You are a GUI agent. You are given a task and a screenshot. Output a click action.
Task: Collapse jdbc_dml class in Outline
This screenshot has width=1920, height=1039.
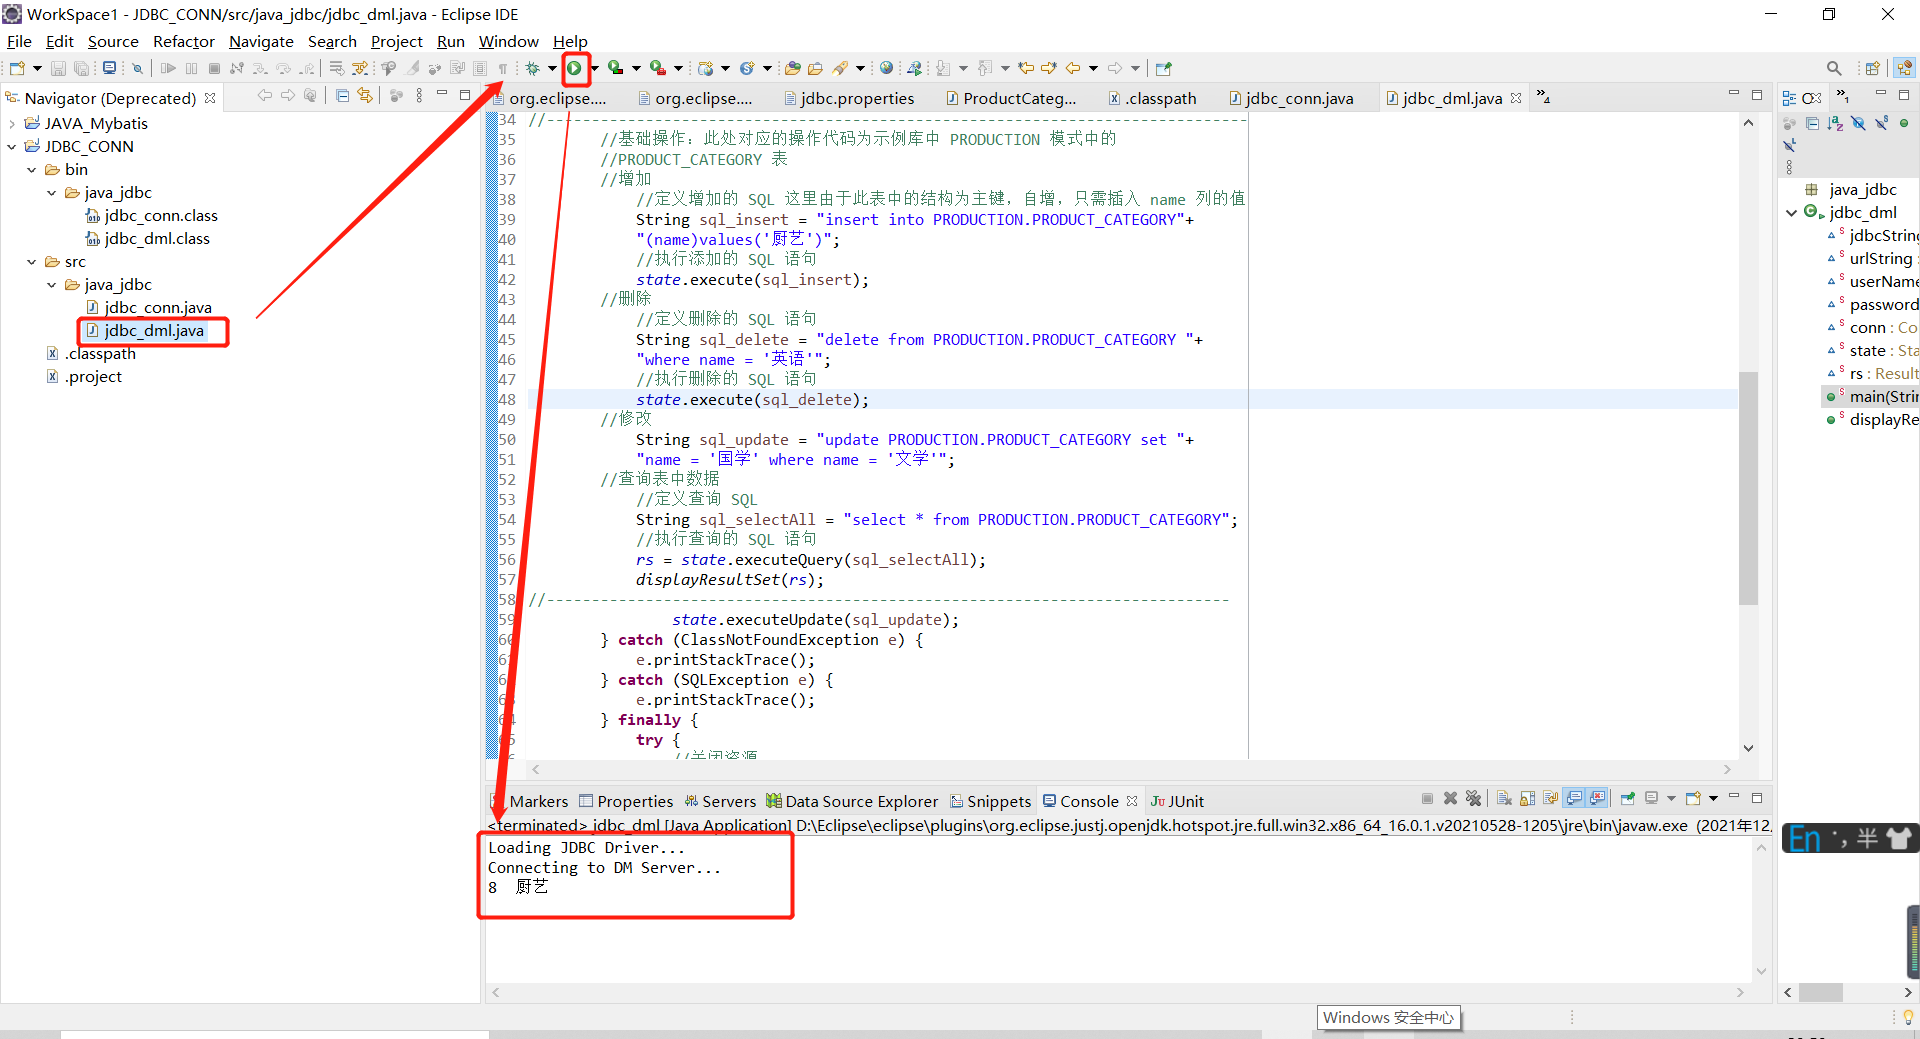1792,213
